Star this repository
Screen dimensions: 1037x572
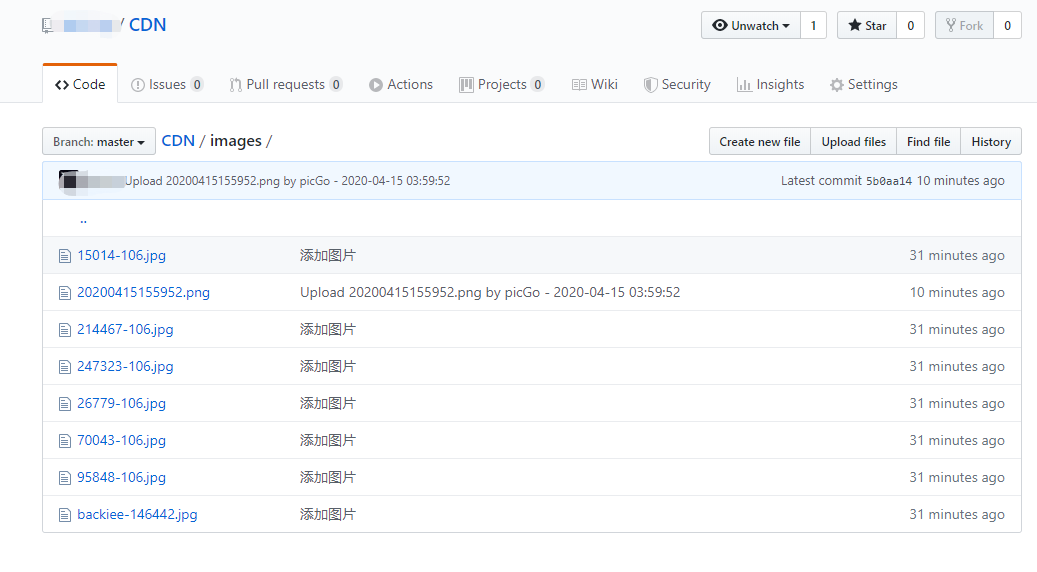[867, 26]
